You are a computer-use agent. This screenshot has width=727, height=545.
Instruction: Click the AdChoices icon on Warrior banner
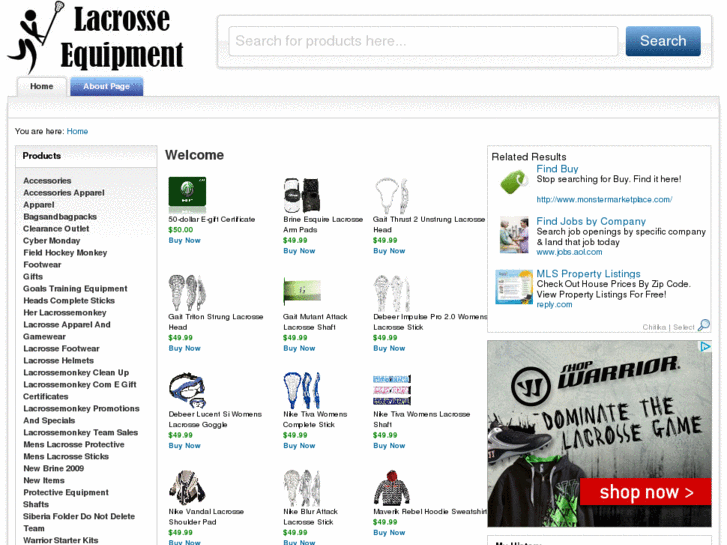pos(705,346)
